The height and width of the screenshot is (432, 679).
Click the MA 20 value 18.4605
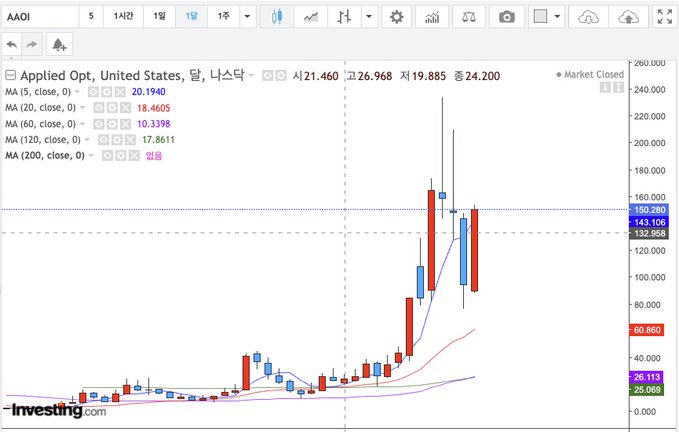[154, 108]
